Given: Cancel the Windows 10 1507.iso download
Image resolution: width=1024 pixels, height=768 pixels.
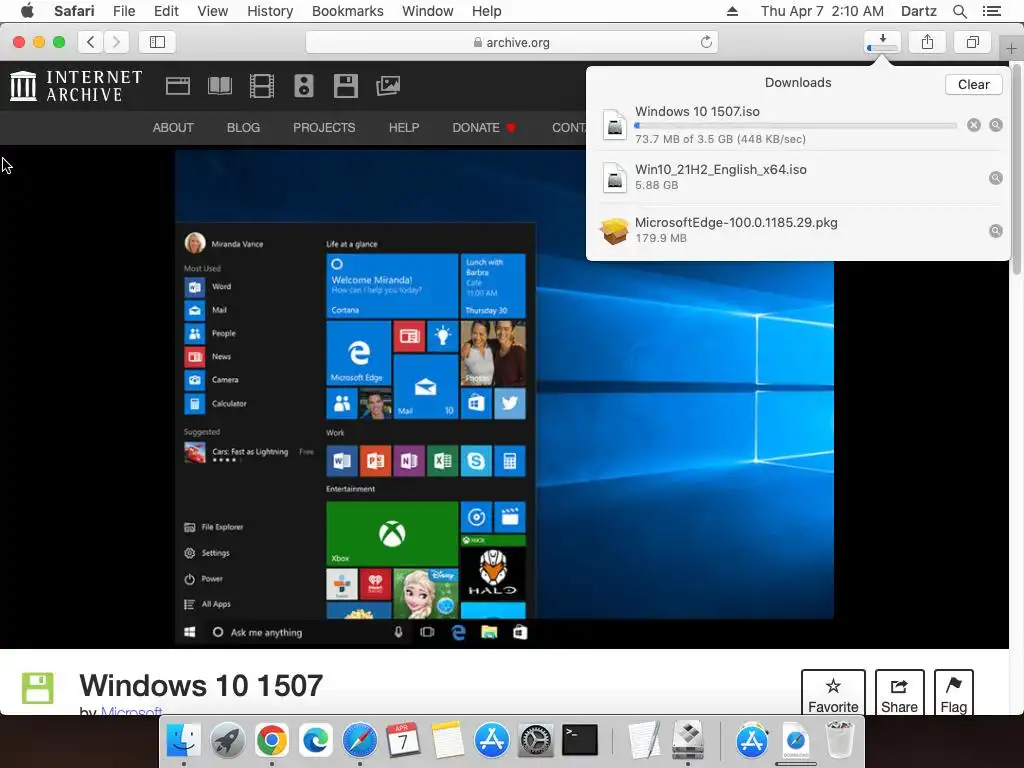Looking at the screenshot, I should (x=973, y=125).
